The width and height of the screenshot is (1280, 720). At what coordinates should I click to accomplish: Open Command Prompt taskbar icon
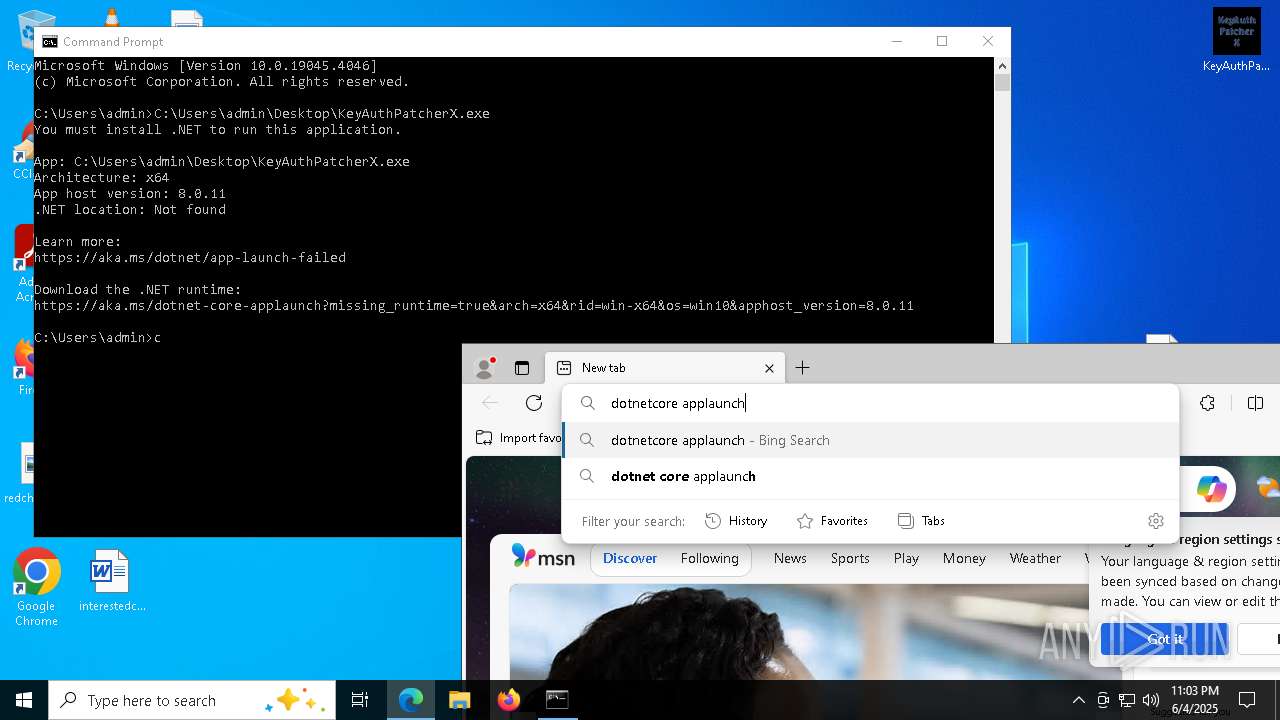click(x=557, y=700)
